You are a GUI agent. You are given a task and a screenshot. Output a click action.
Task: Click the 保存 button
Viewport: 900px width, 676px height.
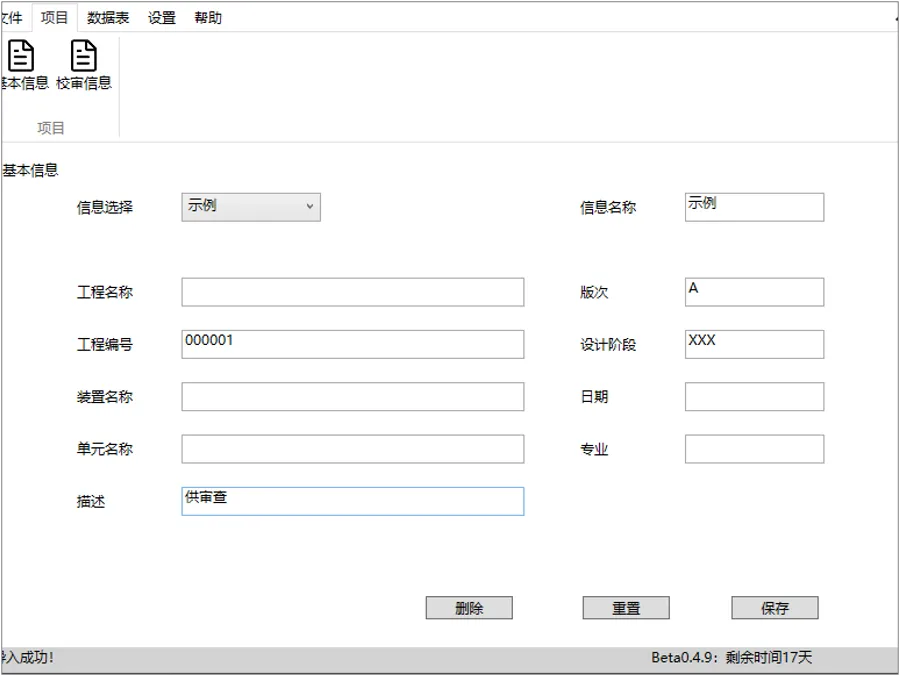coord(775,608)
